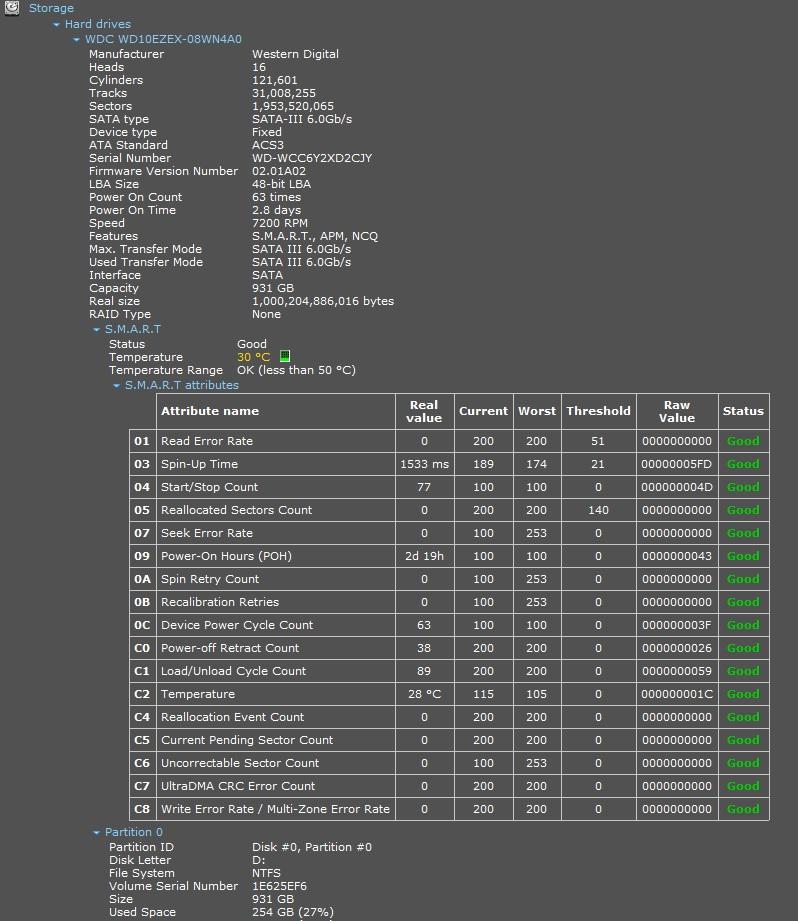Select the Uncorrectable Sector Count attribute
Screen dimensions: 798x921
pos(240,763)
